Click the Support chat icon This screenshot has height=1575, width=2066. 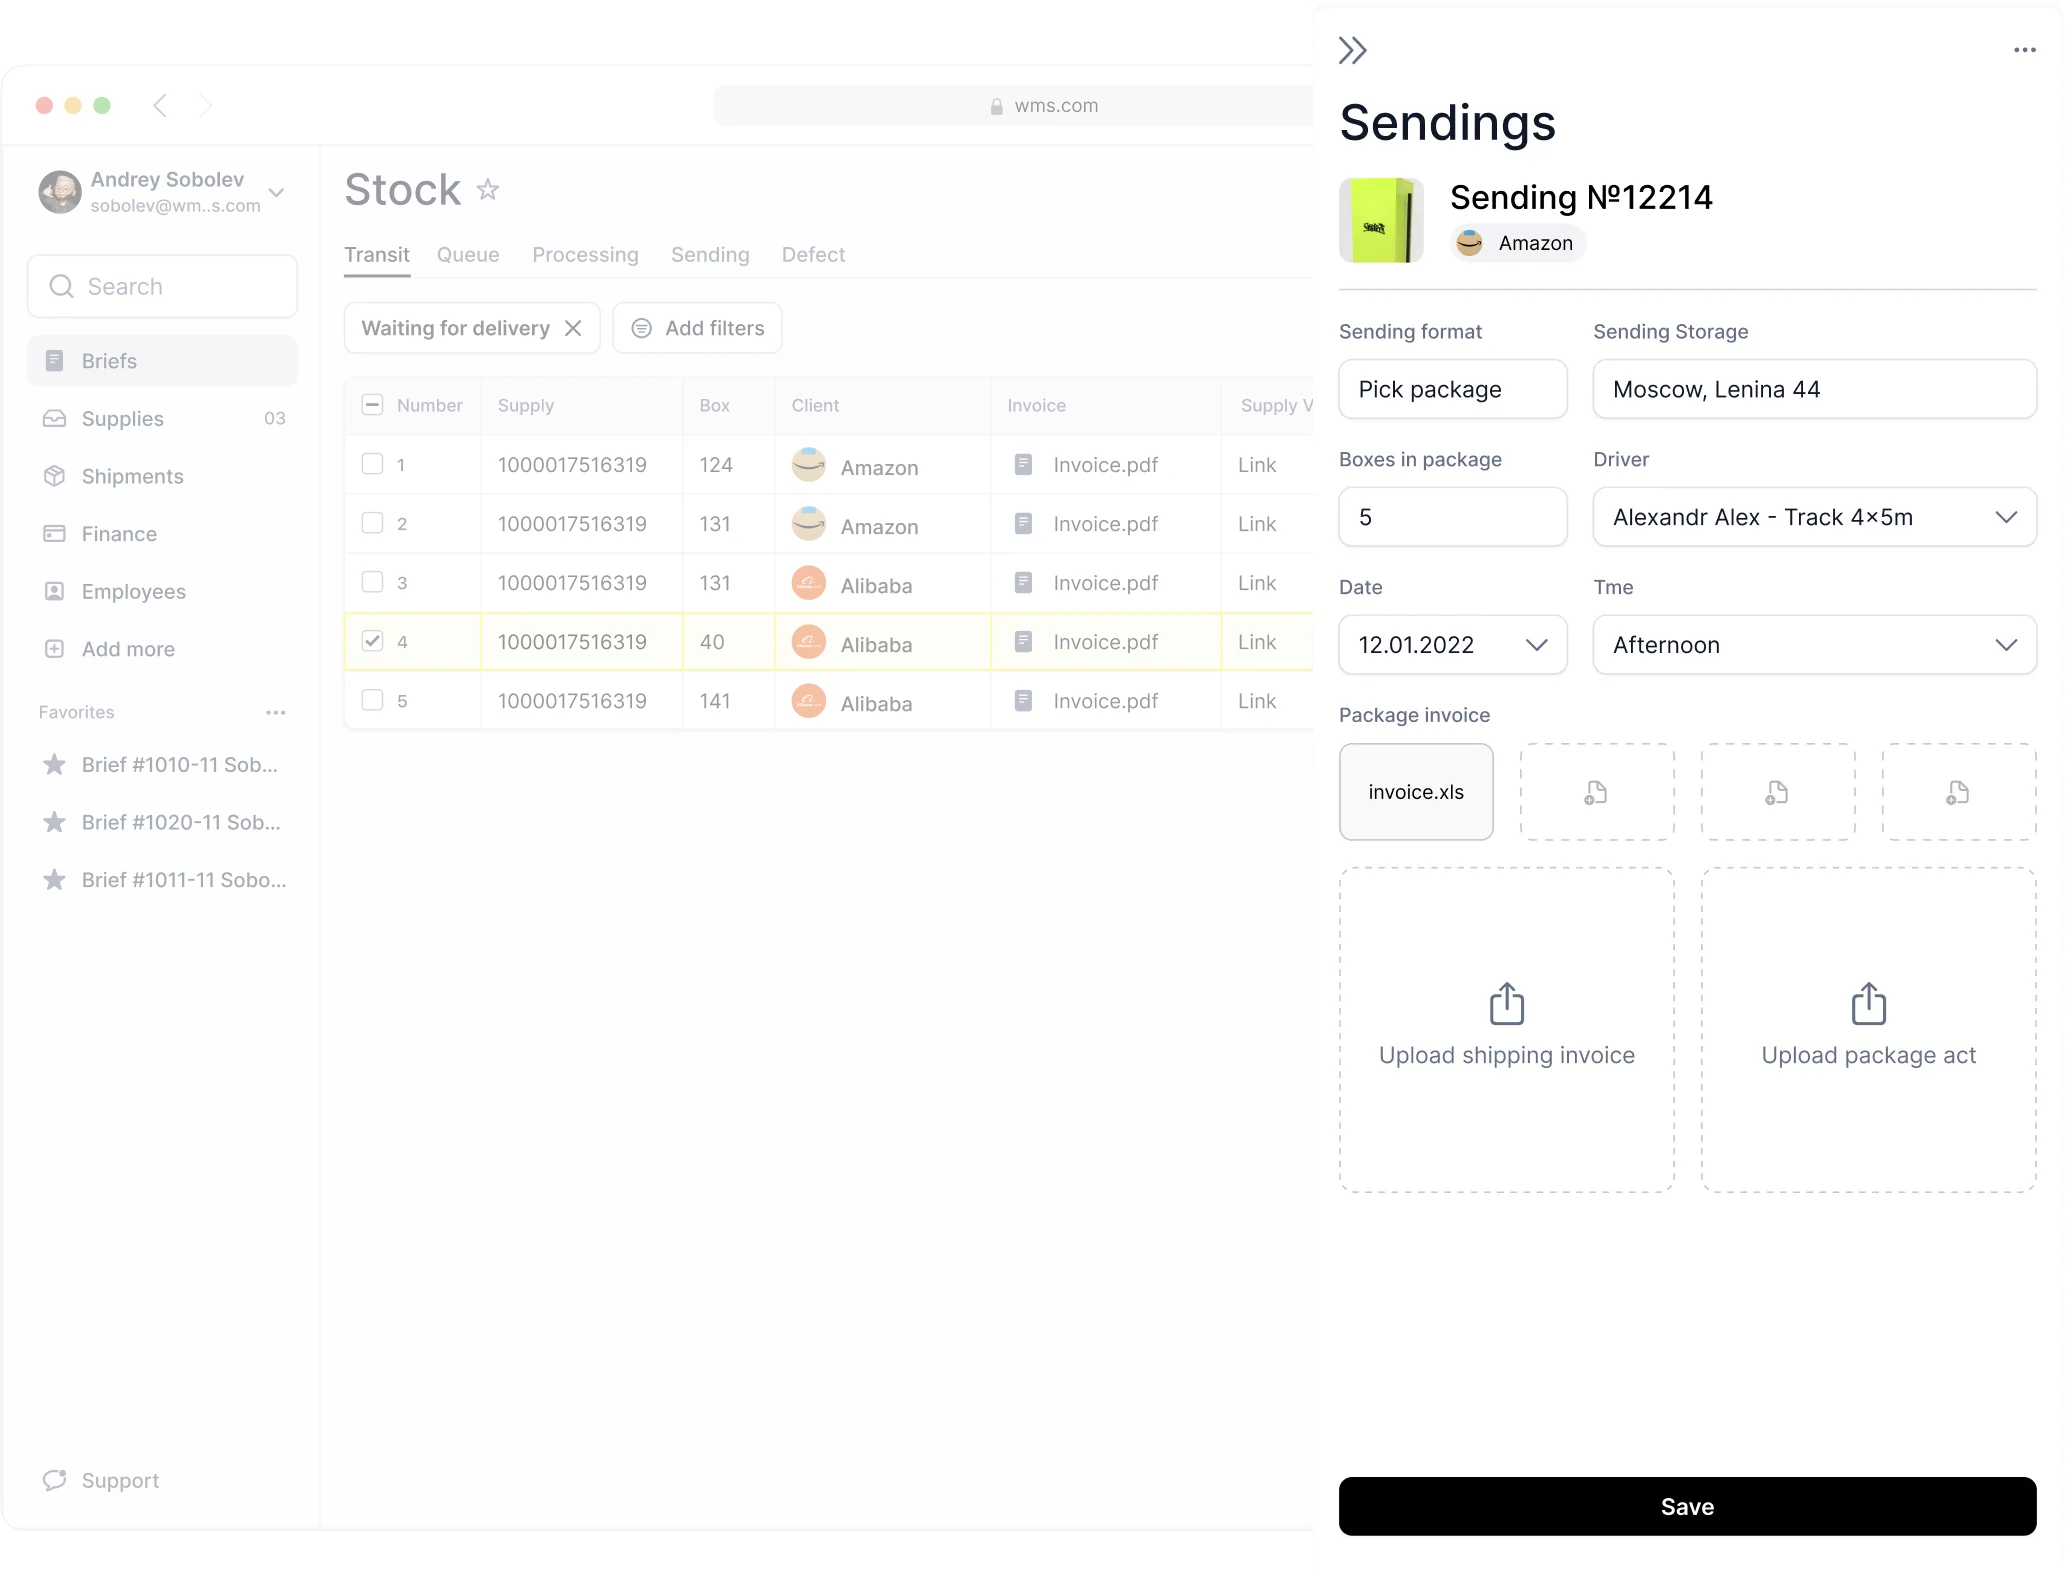(55, 1480)
